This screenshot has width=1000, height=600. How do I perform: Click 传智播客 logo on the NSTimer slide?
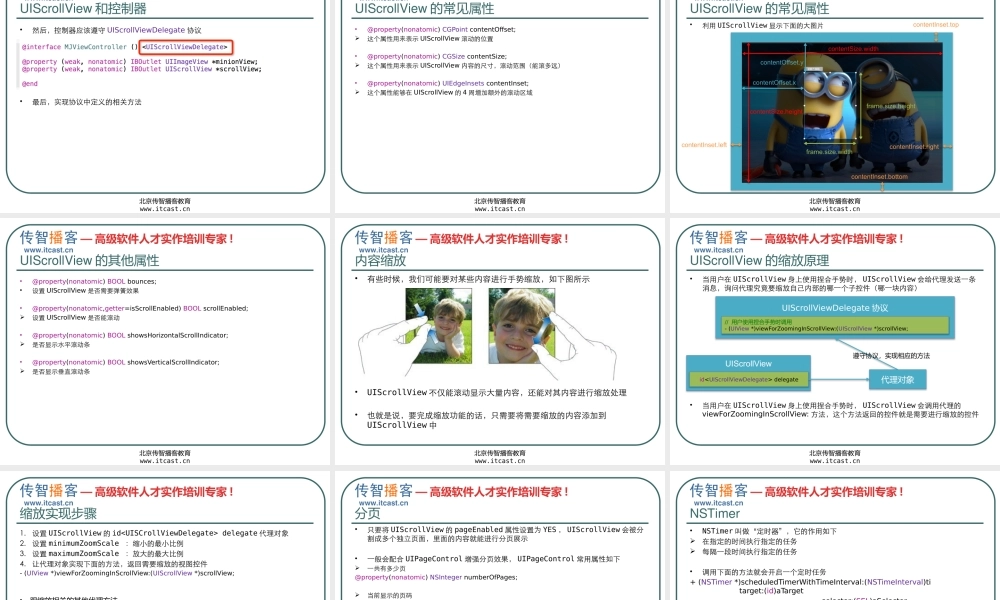pyautogui.click(x=718, y=491)
